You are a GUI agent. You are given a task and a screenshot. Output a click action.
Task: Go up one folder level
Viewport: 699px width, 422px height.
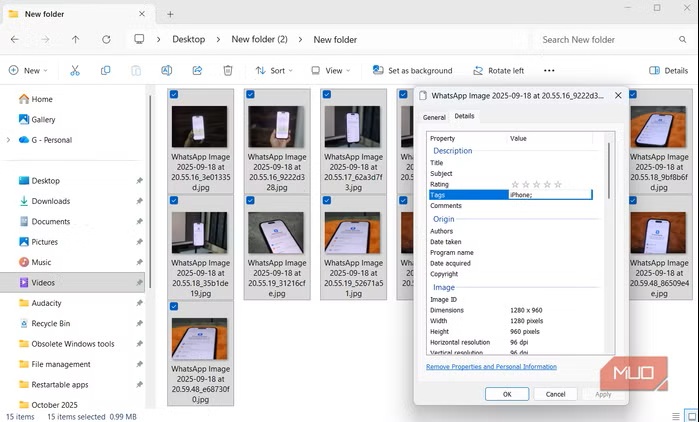click(75, 40)
